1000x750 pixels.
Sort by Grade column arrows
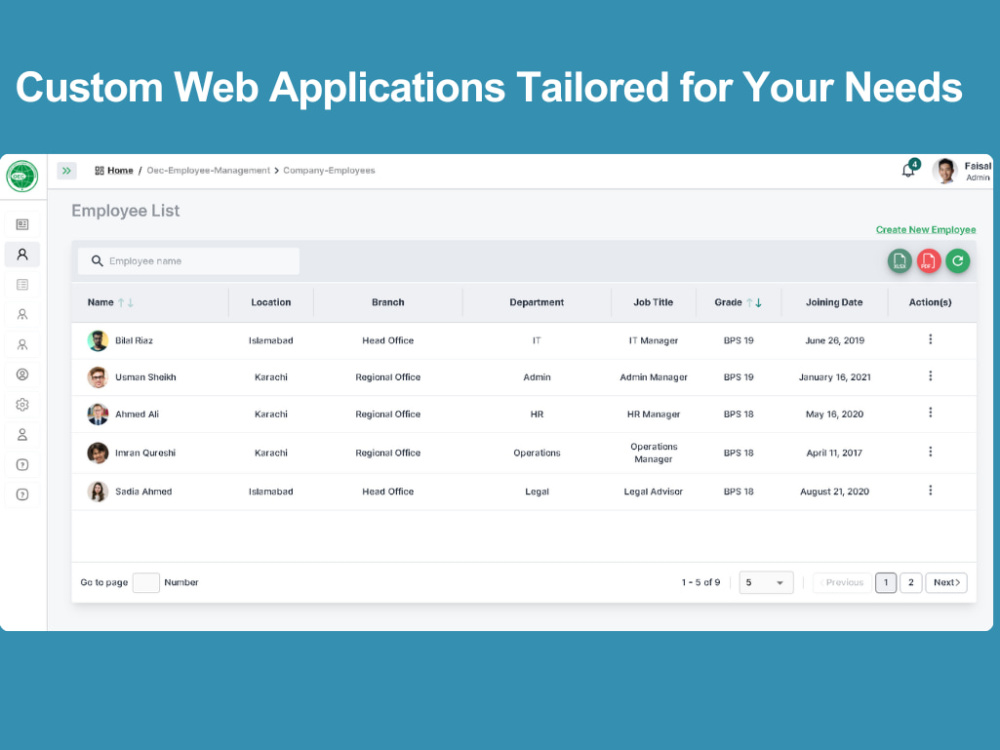point(754,303)
